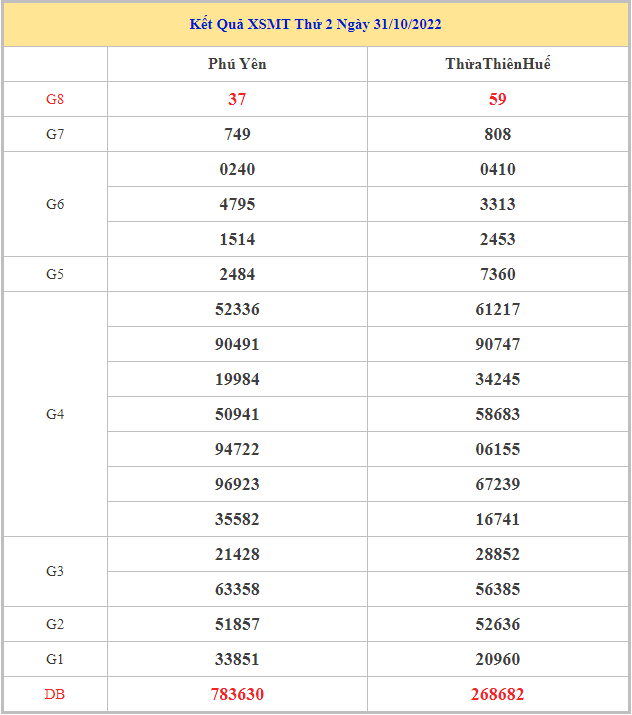Select the number 63358 in G3
This screenshot has width=632, height=715.
(x=237, y=589)
